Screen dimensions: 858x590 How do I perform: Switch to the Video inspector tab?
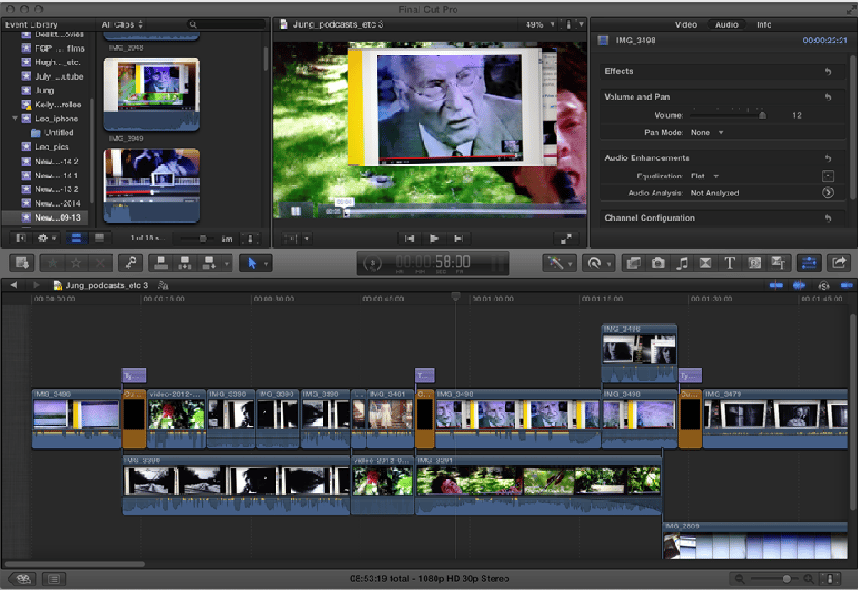click(685, 24)
